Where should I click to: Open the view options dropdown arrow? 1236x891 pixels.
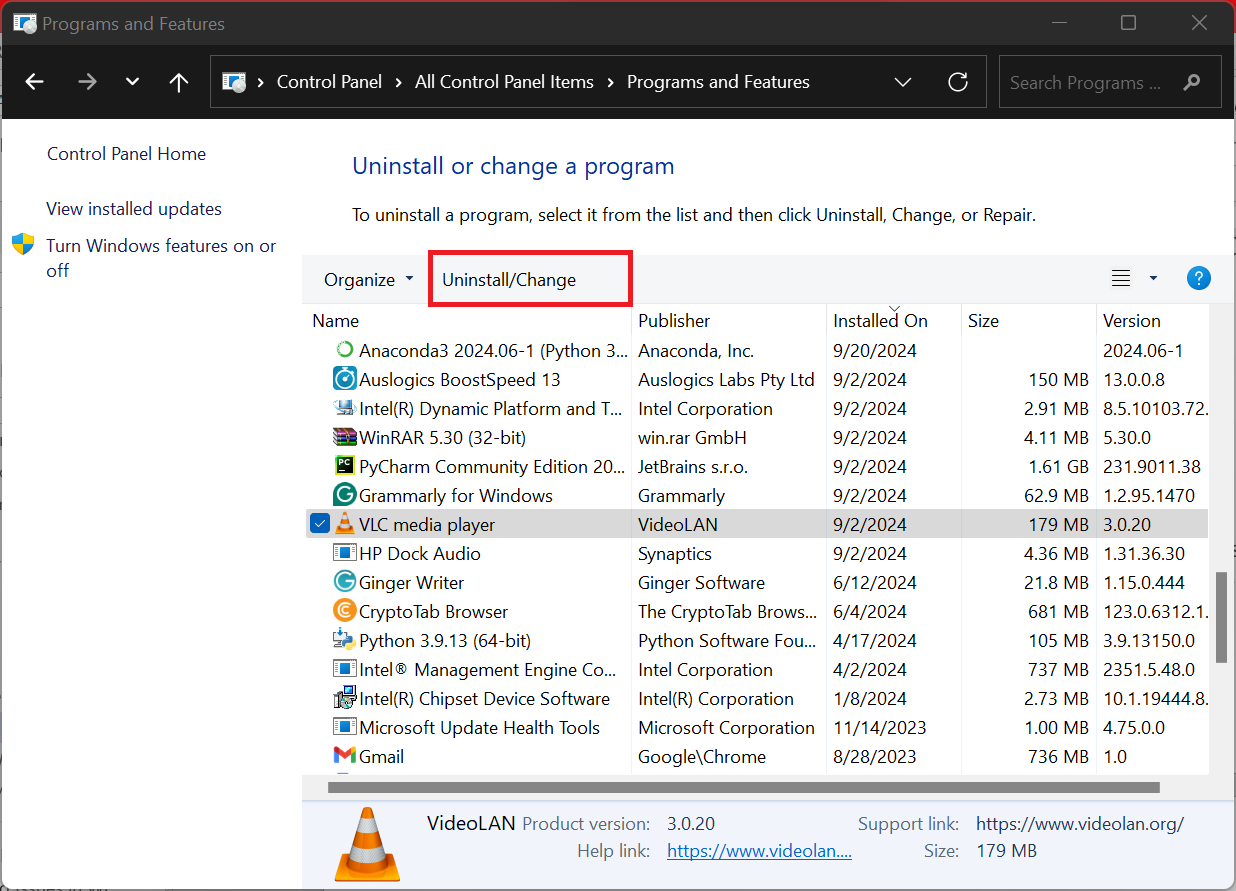click(x=1153, y=279)
